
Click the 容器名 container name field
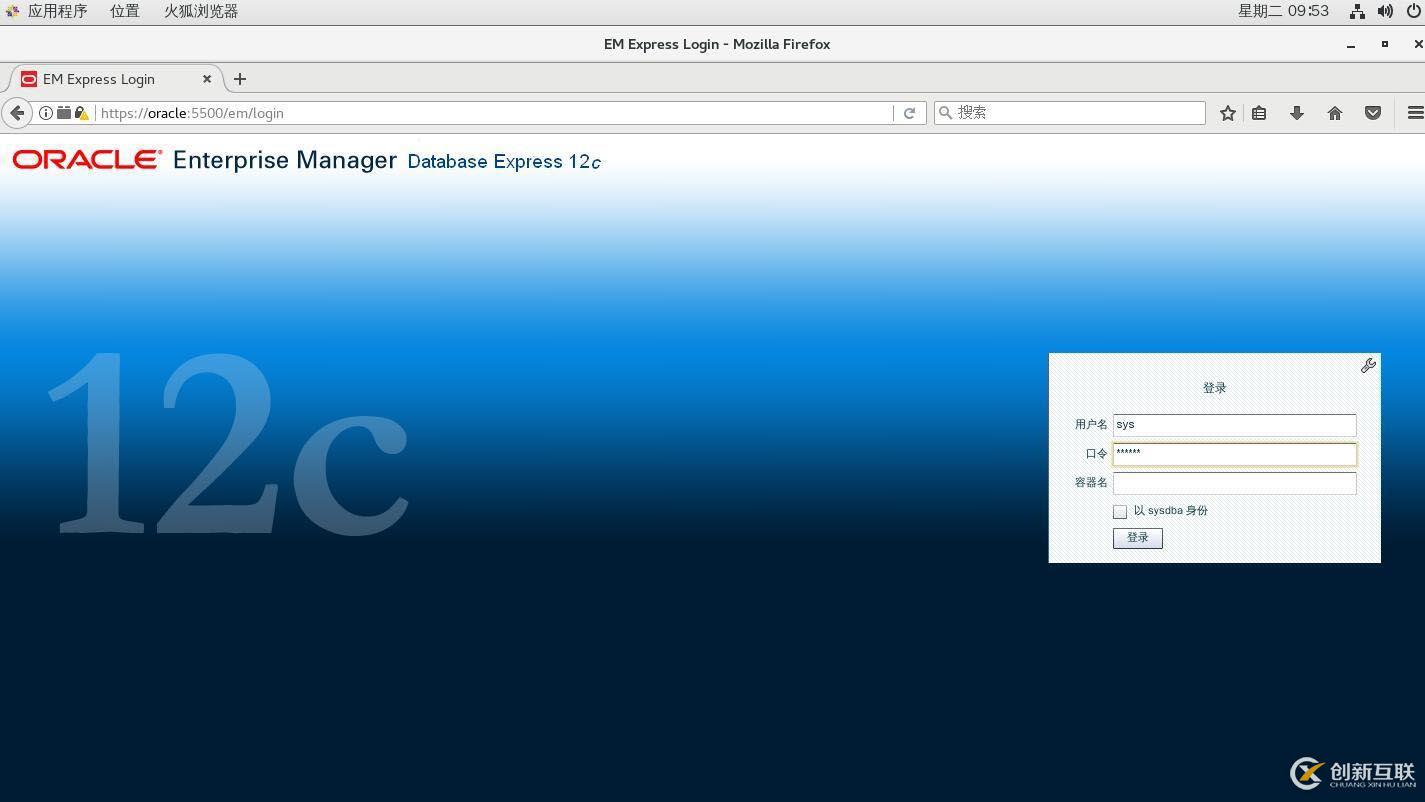point(1234,483)
